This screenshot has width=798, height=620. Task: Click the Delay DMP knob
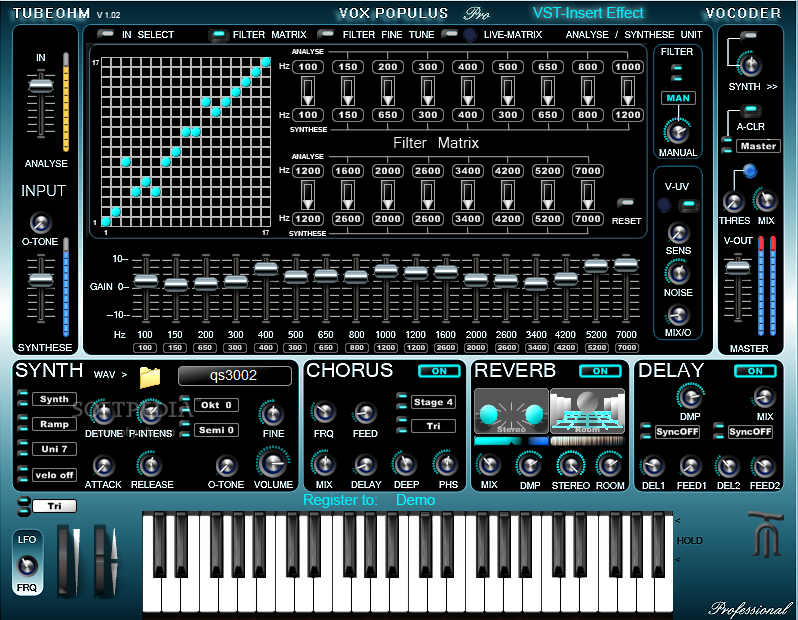click(x=690, y=396)
